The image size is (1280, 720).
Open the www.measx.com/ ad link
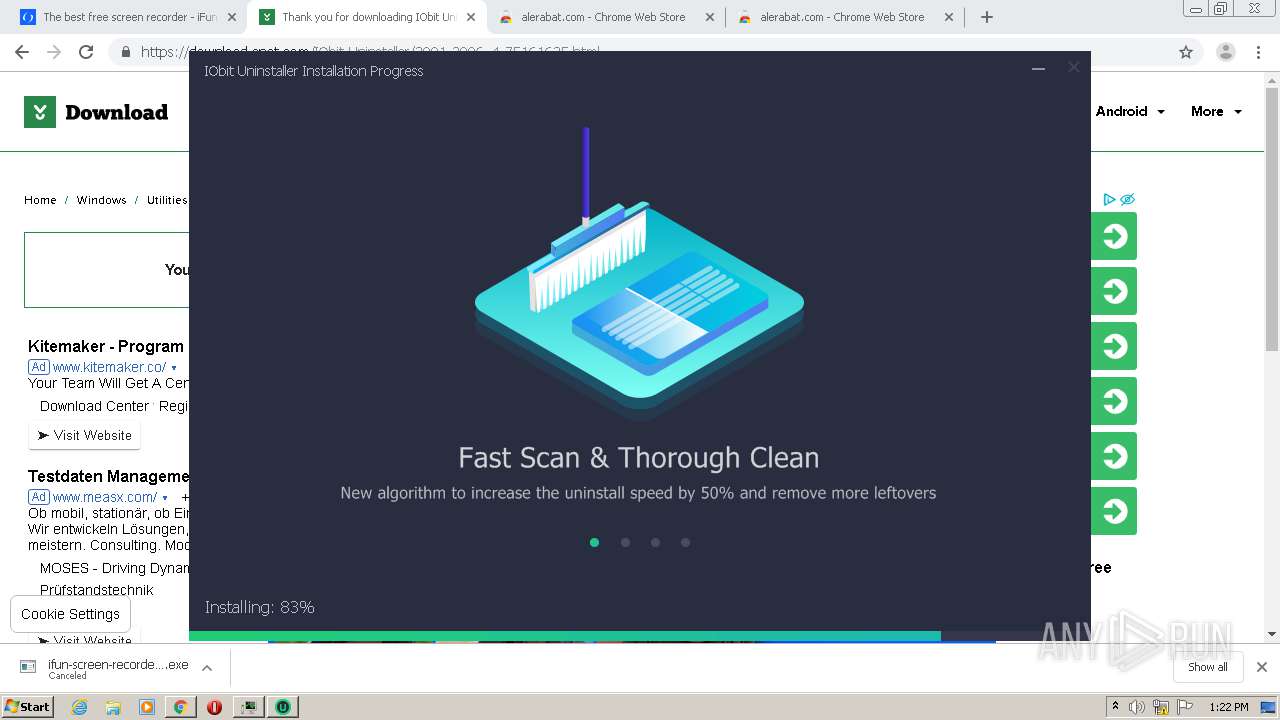pyautogui.click(x=104, y=497)
